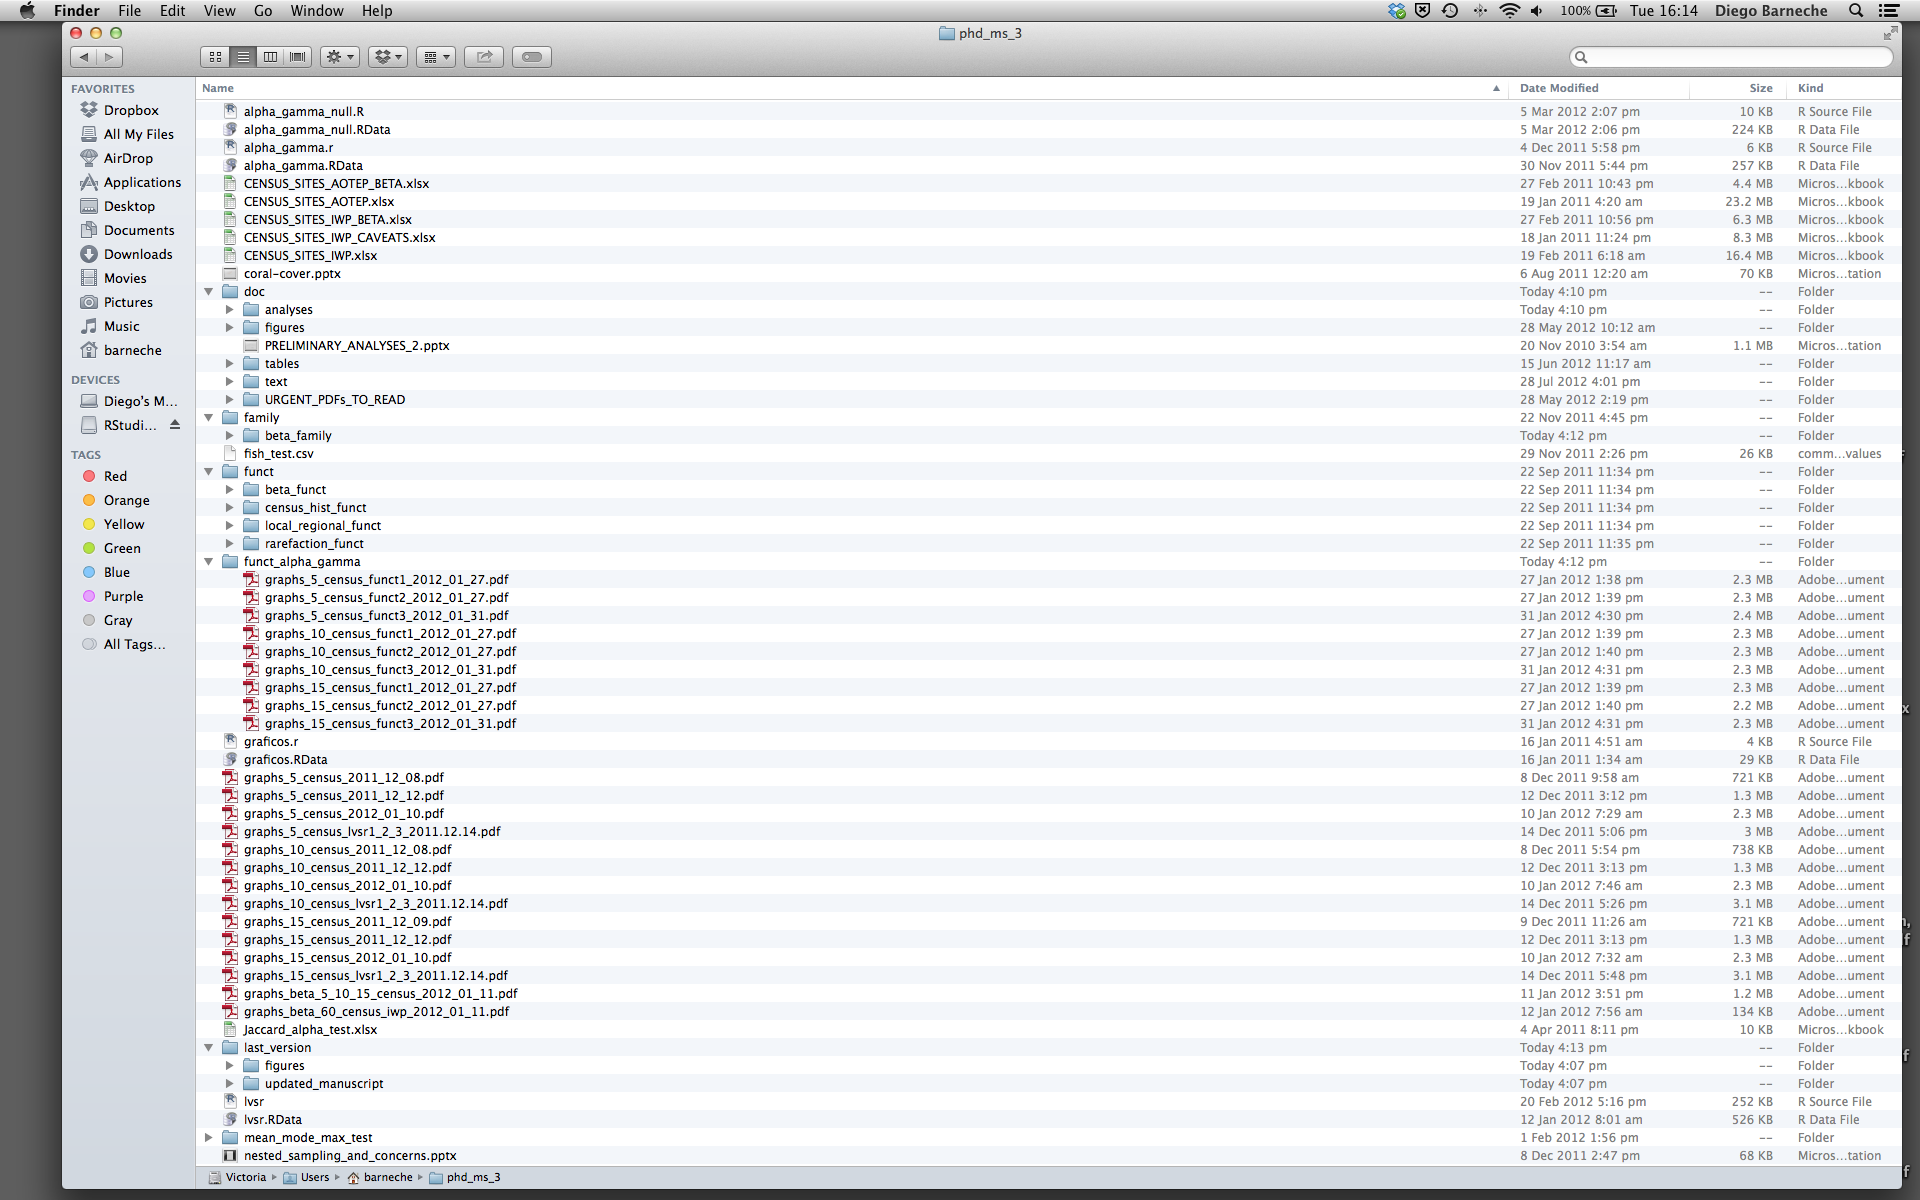Expand the doc folder disclosure triangle

[209, 290]
